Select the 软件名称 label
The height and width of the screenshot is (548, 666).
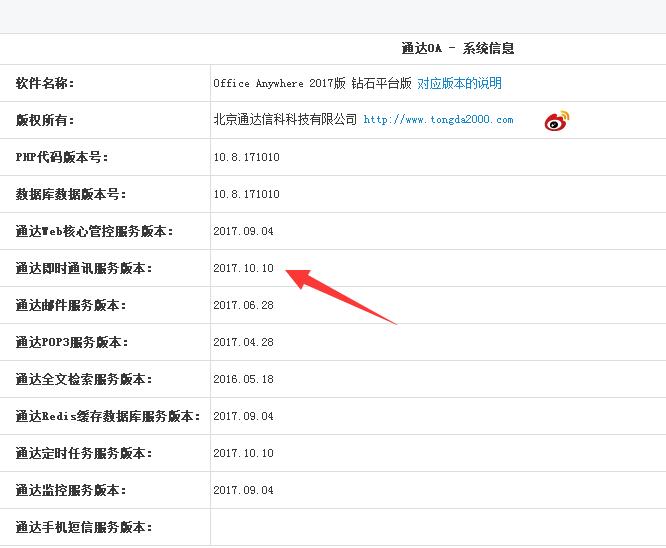click(45, 83)
